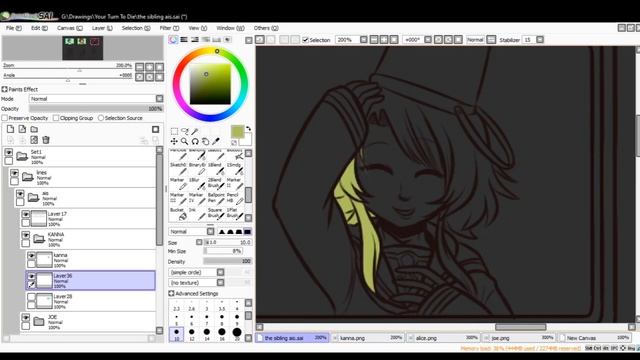Uncheck the Selection checkbox in toolbar
Viewport: 640px width, 360px height.
[305, 40]
